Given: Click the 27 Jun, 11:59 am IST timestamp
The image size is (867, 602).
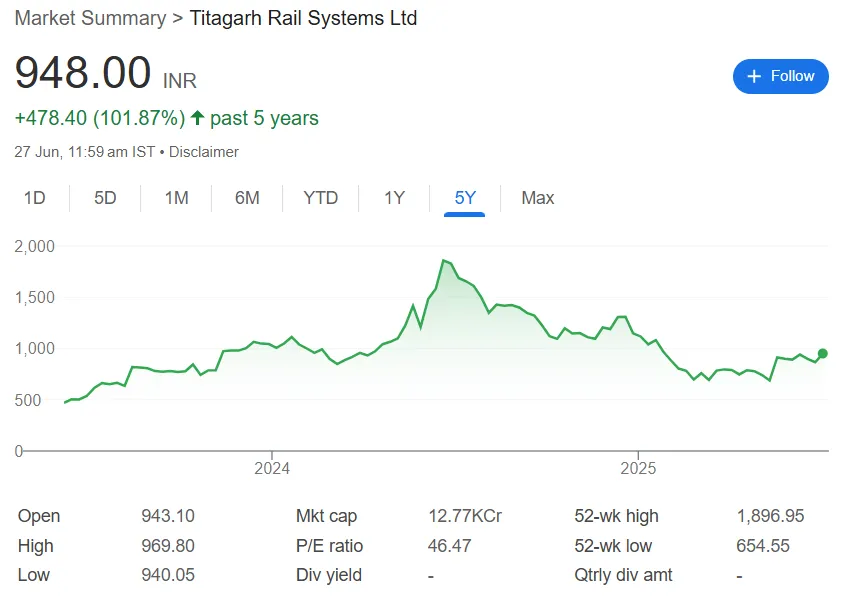Looking at the screenshot, I should click(x=85, y=152).
